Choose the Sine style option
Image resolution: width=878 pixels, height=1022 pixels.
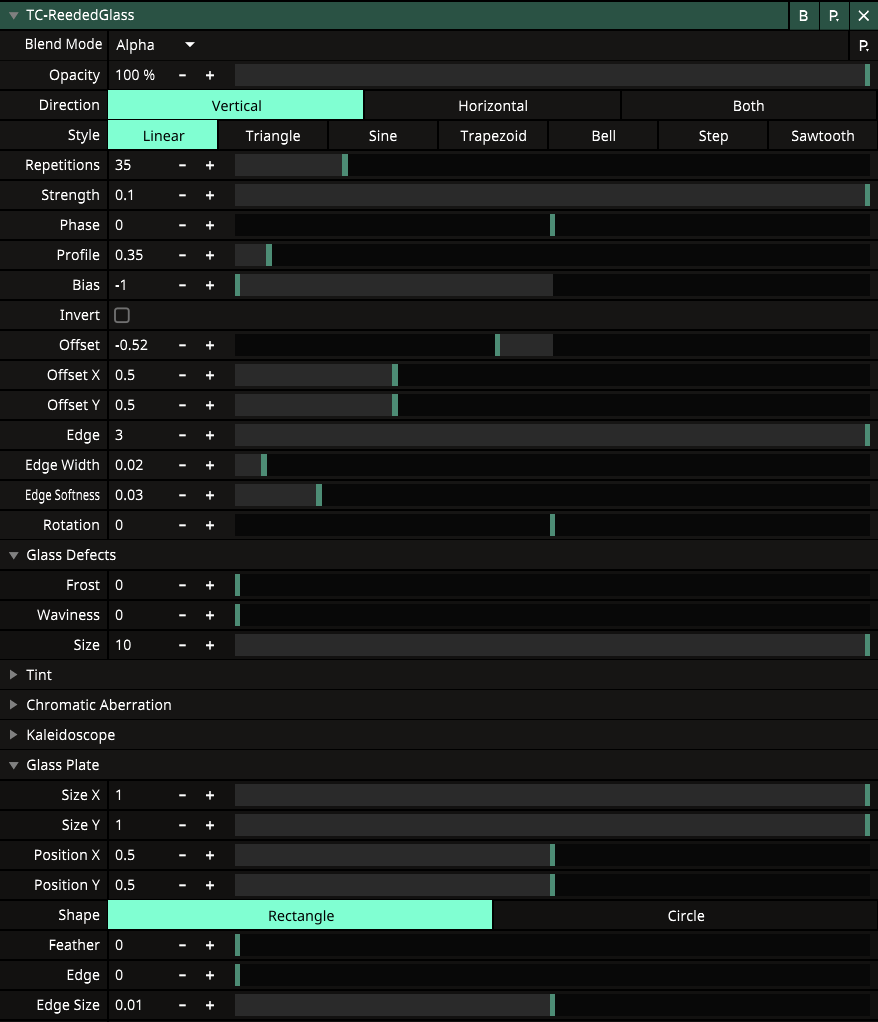(382, 136)
